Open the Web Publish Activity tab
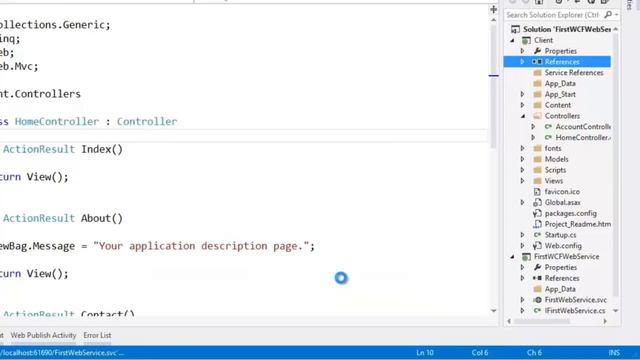This screenshot has width=640, height=360. click(43, 335)
